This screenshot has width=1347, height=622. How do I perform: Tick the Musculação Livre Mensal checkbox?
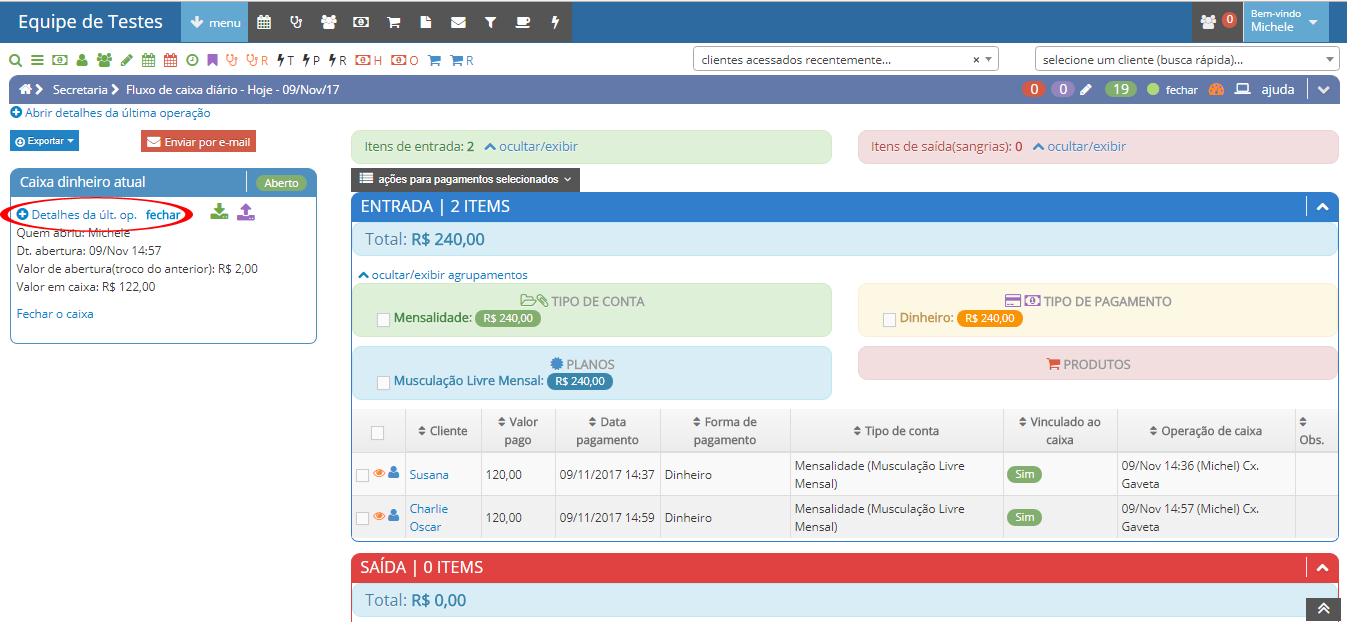383,383
